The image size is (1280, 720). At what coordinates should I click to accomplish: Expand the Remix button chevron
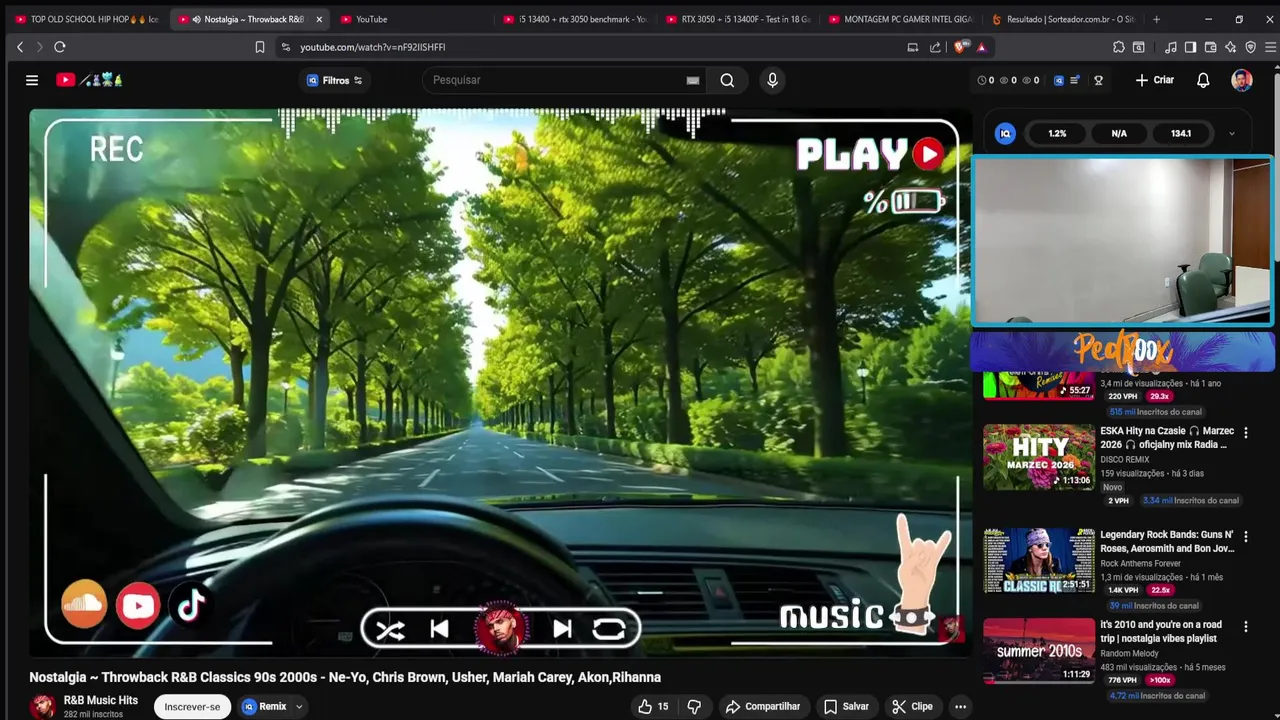298,706
